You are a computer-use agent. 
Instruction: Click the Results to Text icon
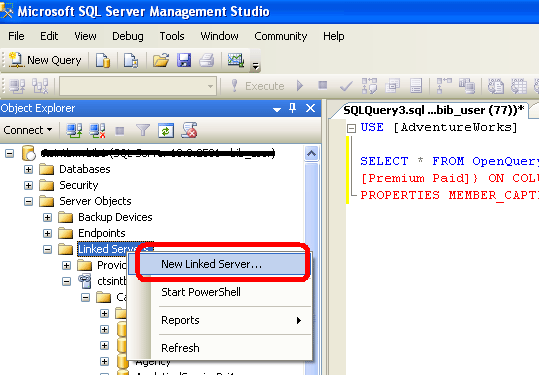[x=496, y=86]
